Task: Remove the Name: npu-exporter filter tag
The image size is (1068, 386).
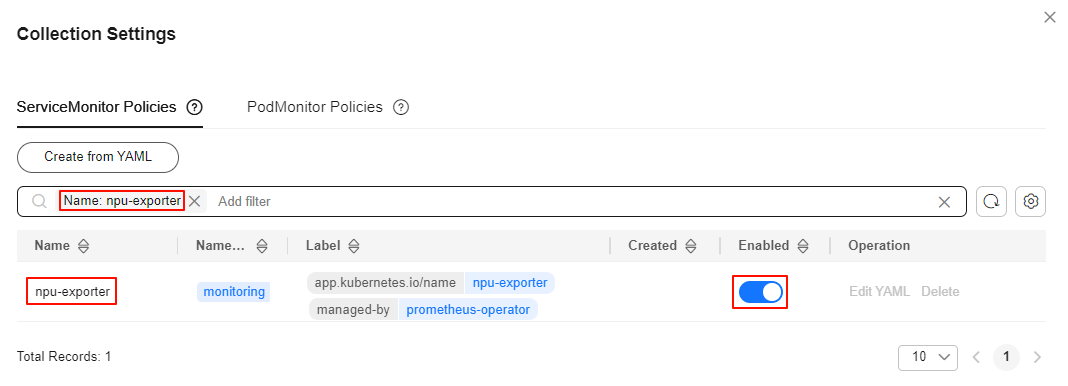Action: click(x=195, y=202)
